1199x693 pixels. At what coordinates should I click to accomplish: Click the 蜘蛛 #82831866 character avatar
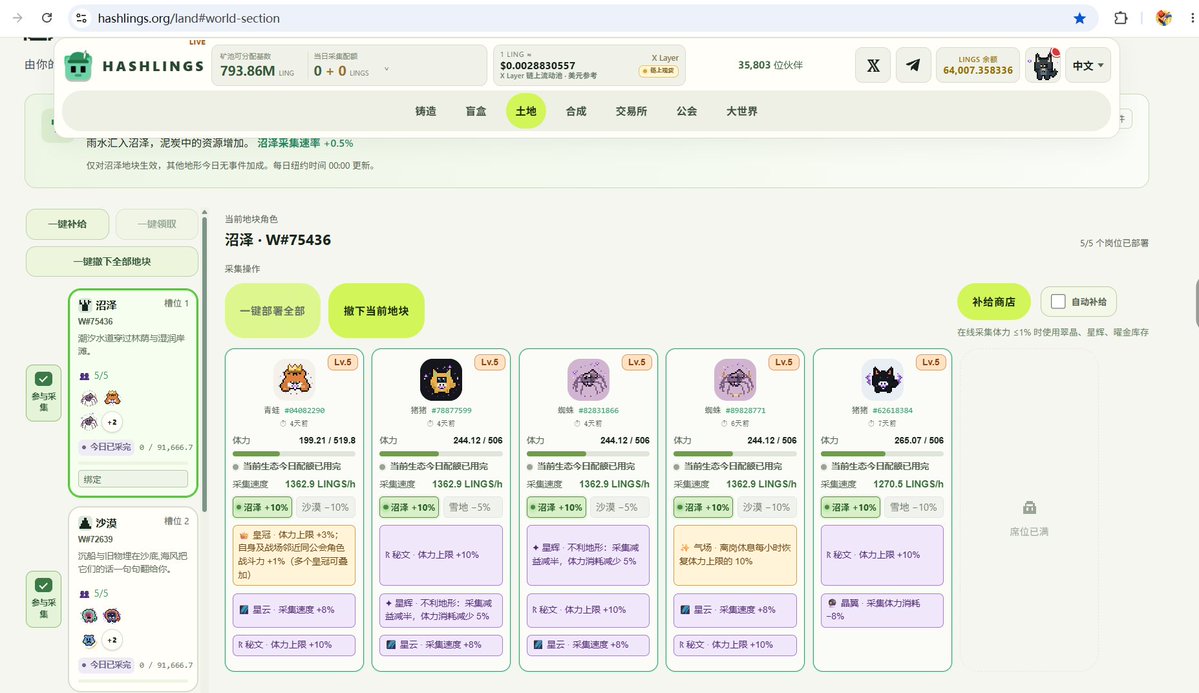point(588,379)
